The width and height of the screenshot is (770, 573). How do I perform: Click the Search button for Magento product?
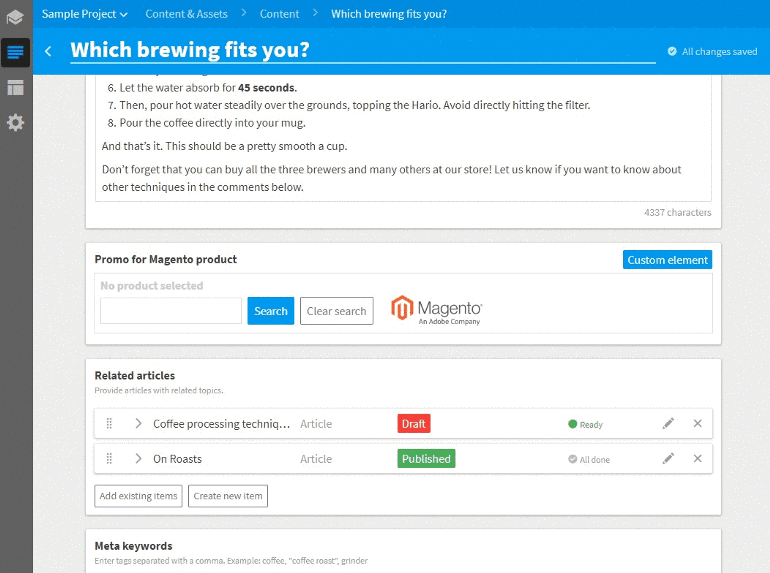271,311
